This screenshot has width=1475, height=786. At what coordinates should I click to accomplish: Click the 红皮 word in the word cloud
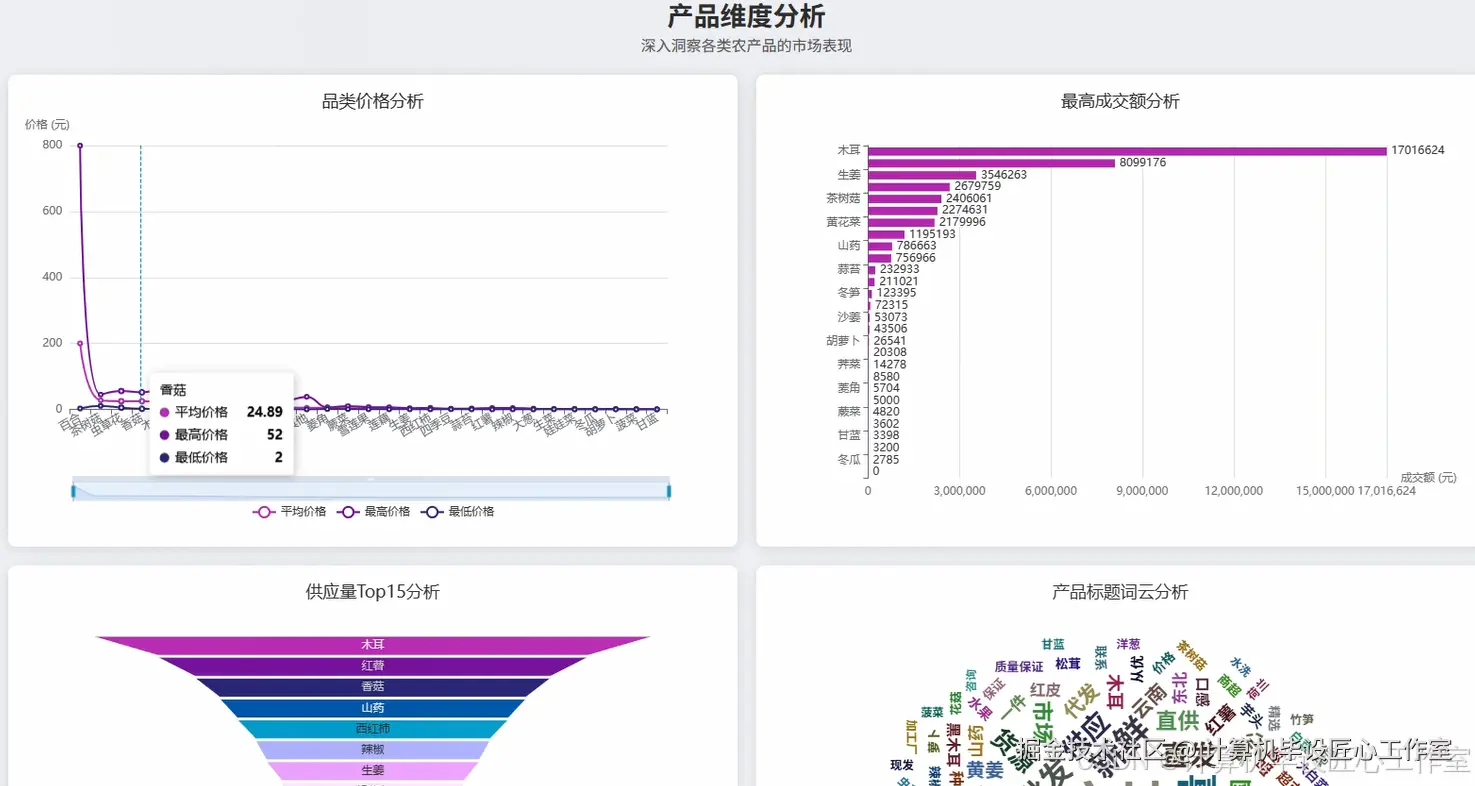click(x=1045, y=690)
